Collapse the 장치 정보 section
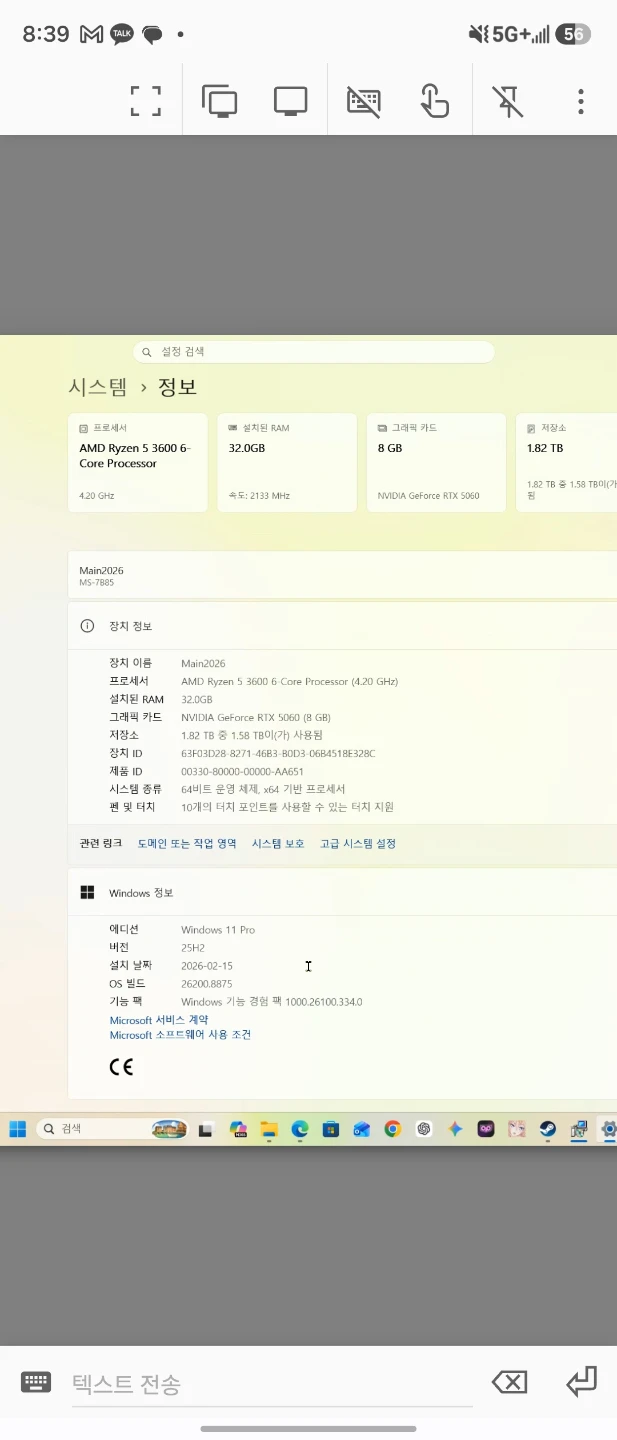The height and width of the screenshot is (1440, 617). click(x=342, y=626)
